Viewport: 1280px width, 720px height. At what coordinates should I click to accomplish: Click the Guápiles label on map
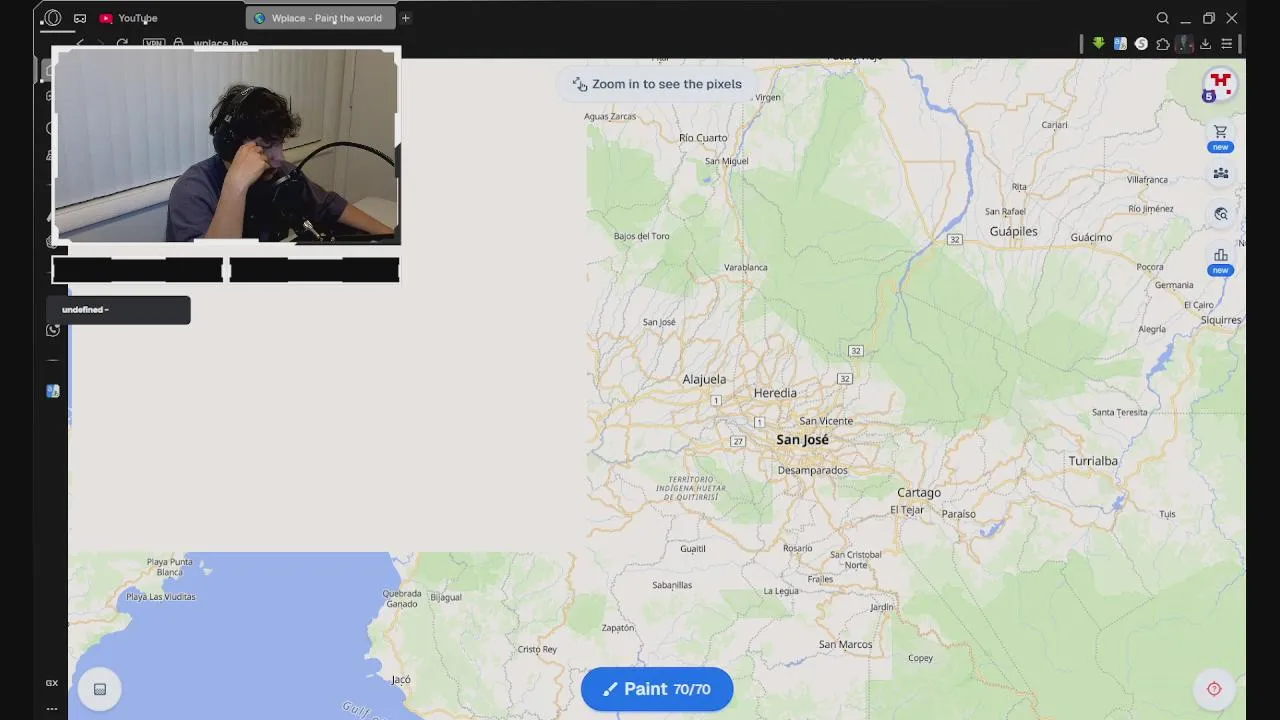1013,231
